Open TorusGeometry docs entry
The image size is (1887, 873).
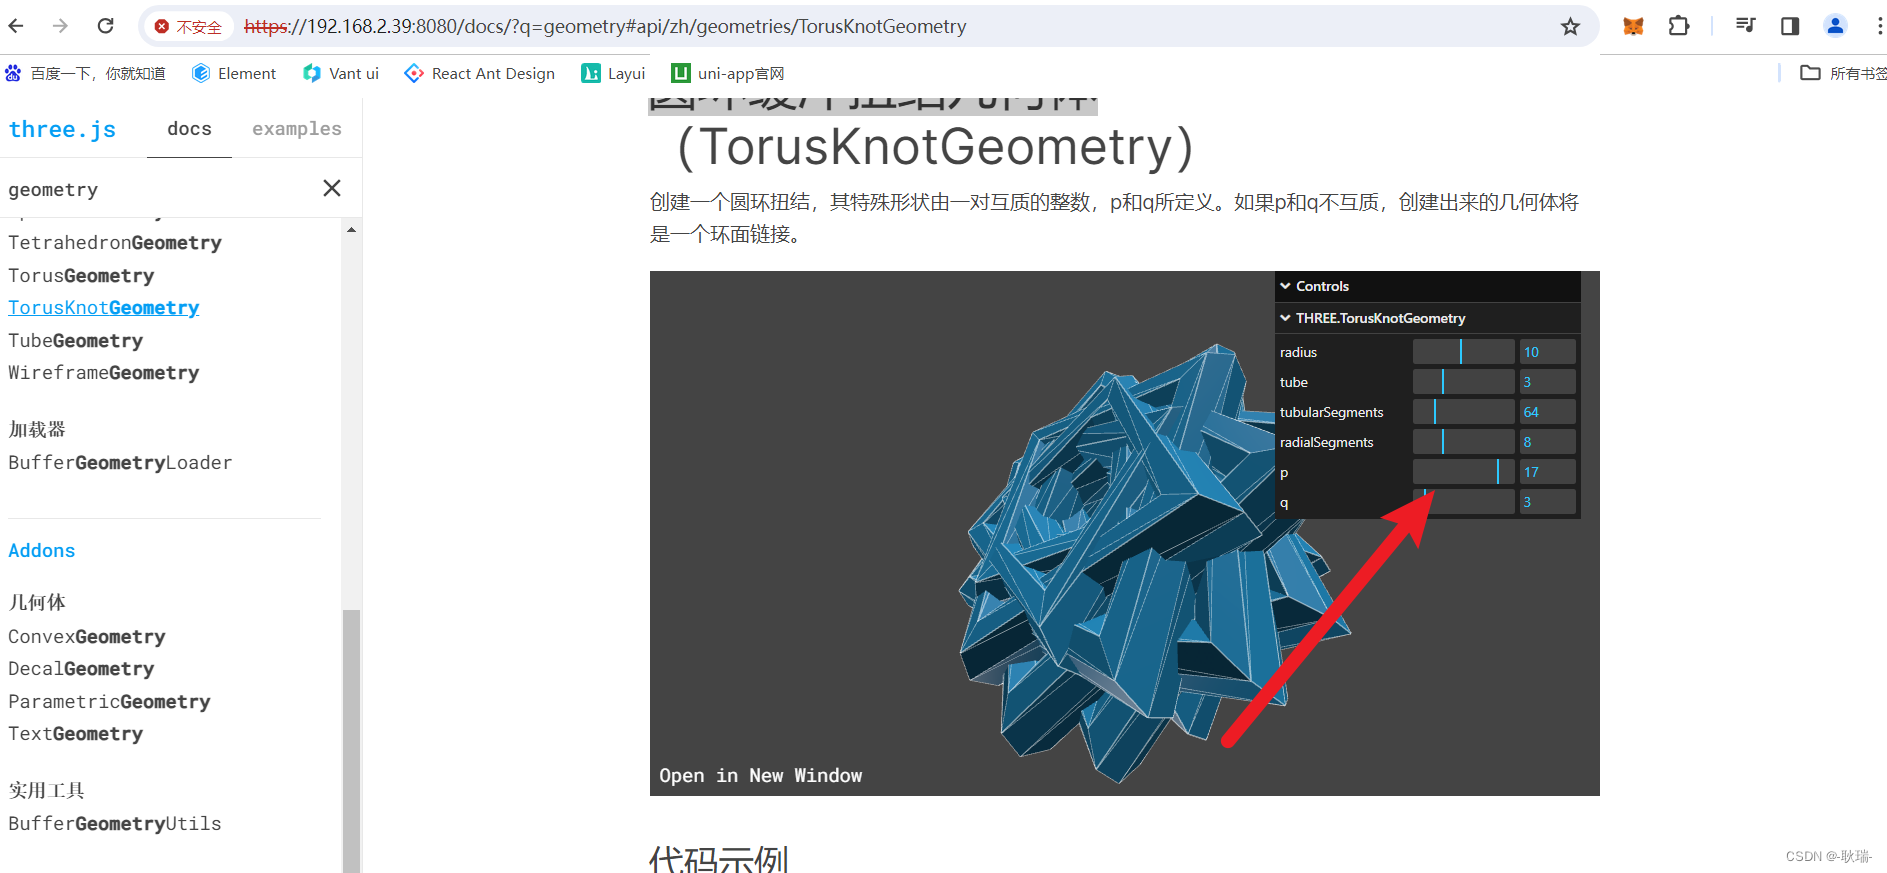[x=81, y=276]
